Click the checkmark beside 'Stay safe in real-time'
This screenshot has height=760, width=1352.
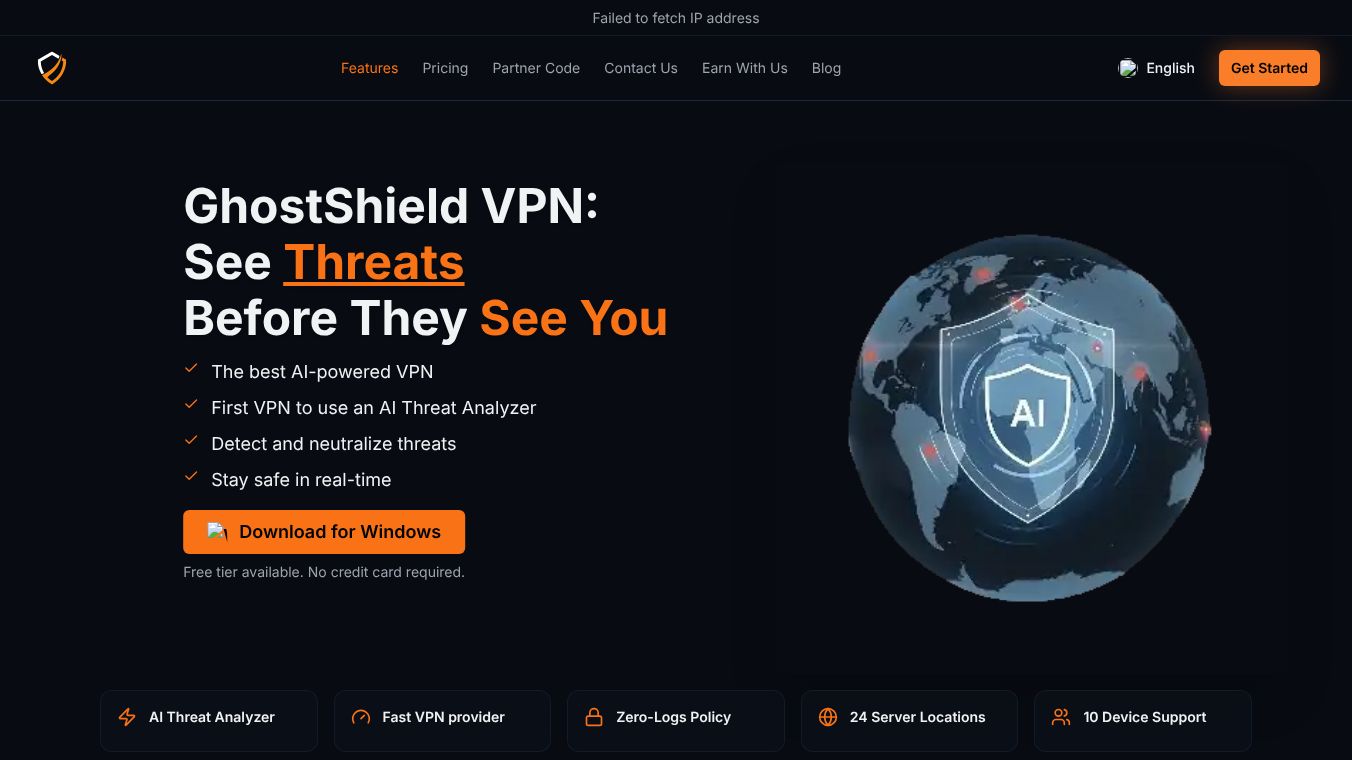pos(191,475)
